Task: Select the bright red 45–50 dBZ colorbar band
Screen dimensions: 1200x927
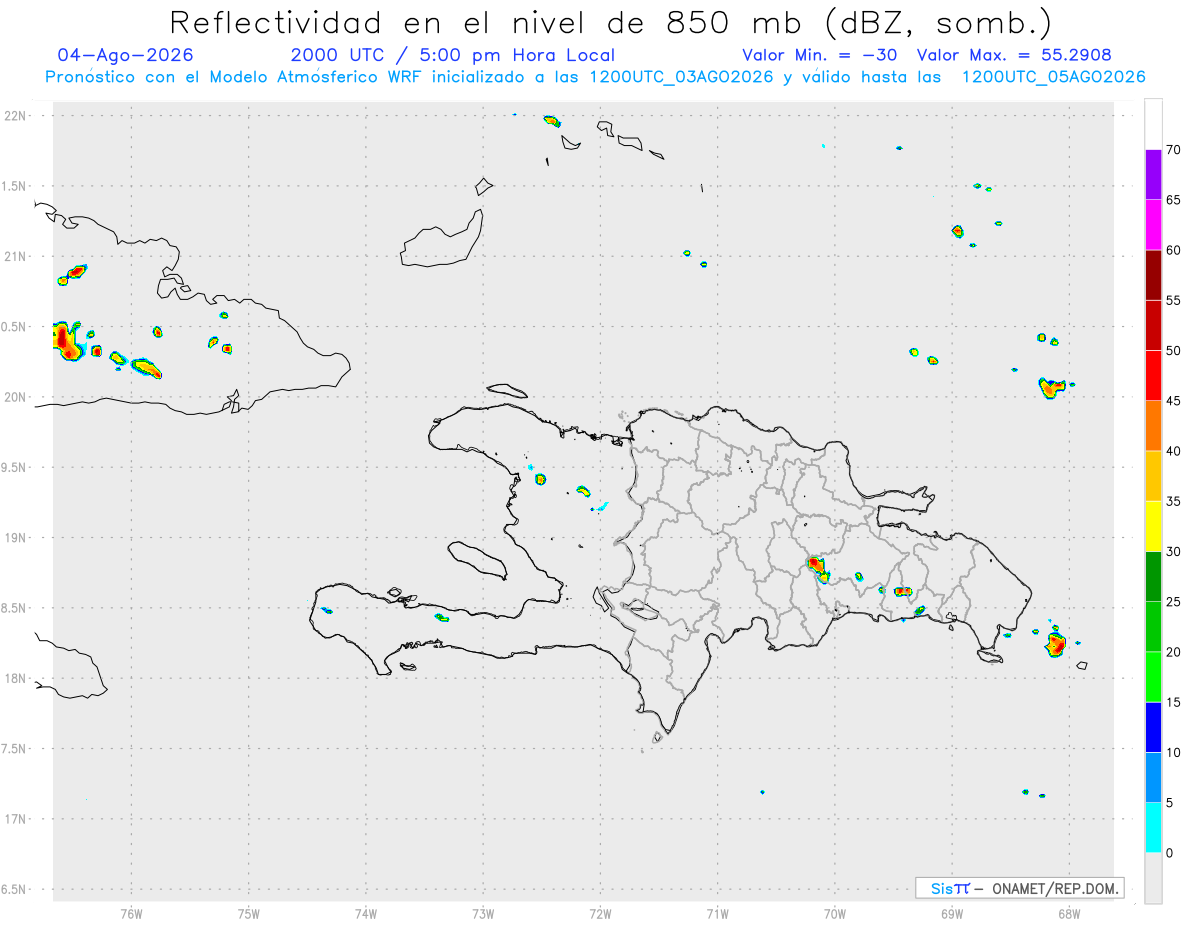Action: click(1153, 376)
